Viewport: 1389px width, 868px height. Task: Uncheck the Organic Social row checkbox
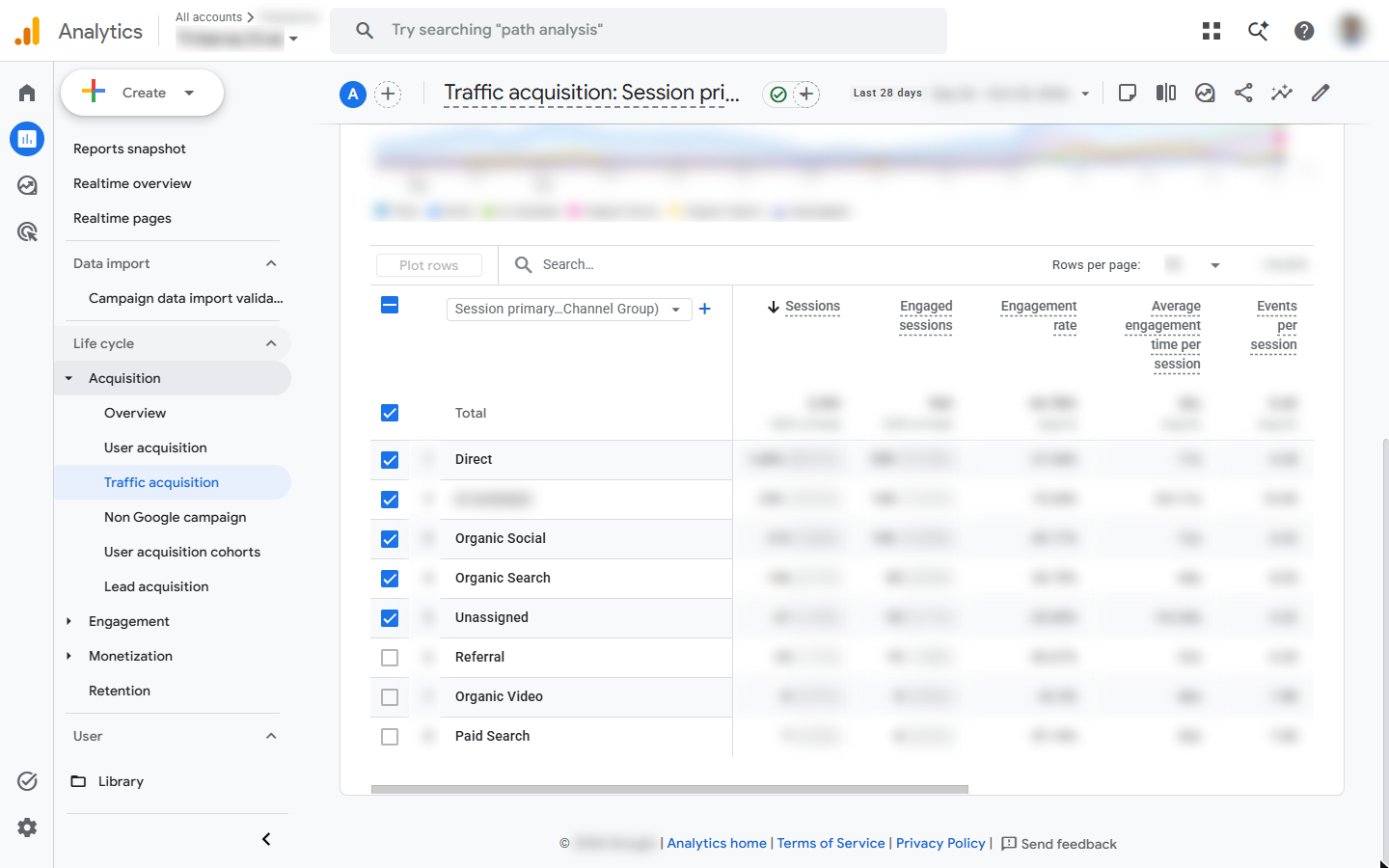point(390,539)
